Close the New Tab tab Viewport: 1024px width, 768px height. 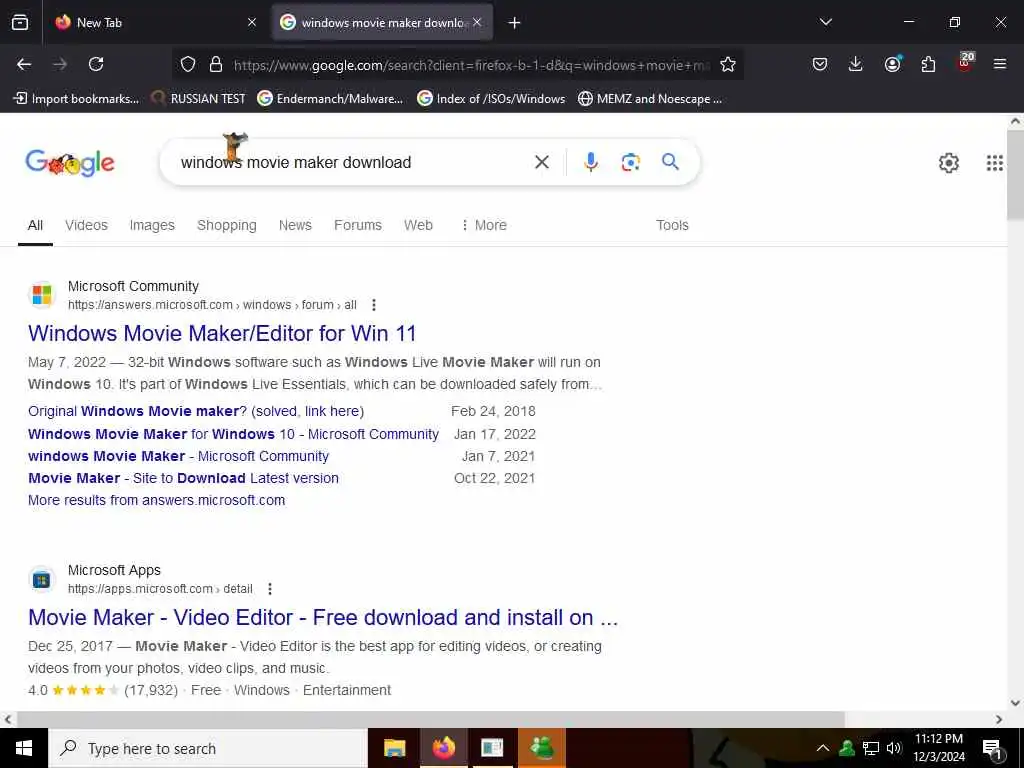click(252, 22)
